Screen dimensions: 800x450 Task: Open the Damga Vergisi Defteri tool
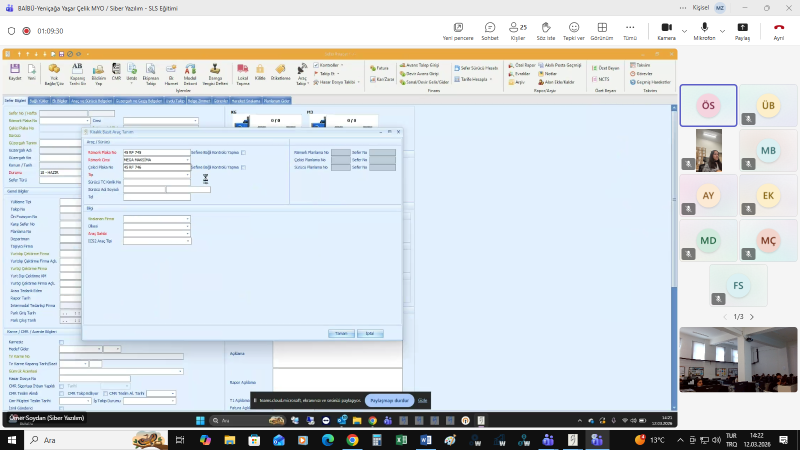point(216,71)
